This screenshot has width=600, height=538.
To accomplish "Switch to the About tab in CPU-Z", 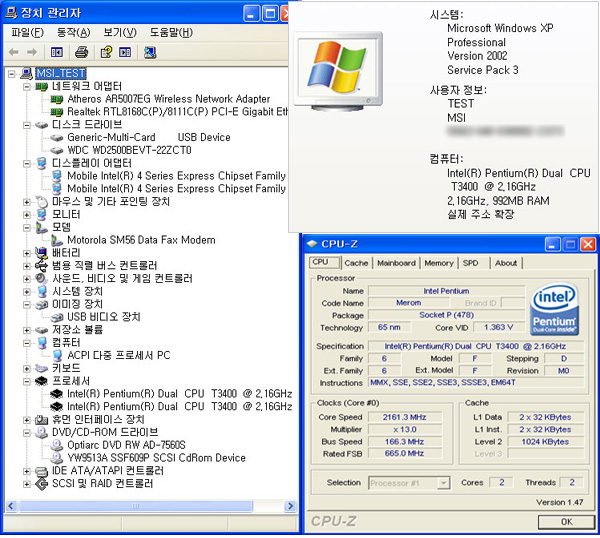I will tap(506, 263).
